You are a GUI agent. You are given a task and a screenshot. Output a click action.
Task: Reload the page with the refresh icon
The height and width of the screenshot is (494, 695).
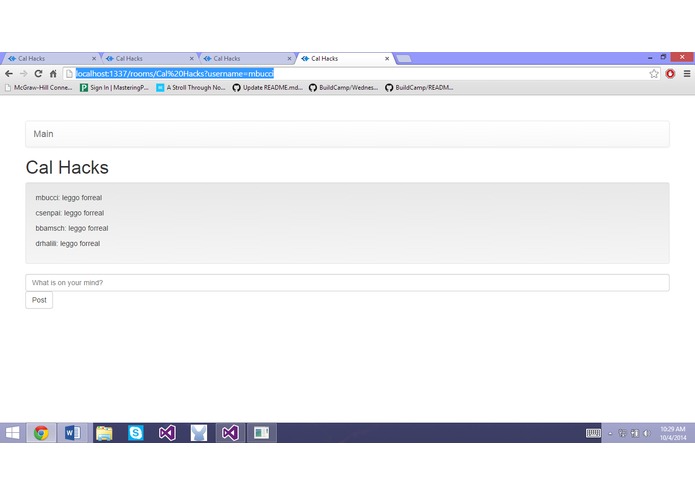point(38,74)
